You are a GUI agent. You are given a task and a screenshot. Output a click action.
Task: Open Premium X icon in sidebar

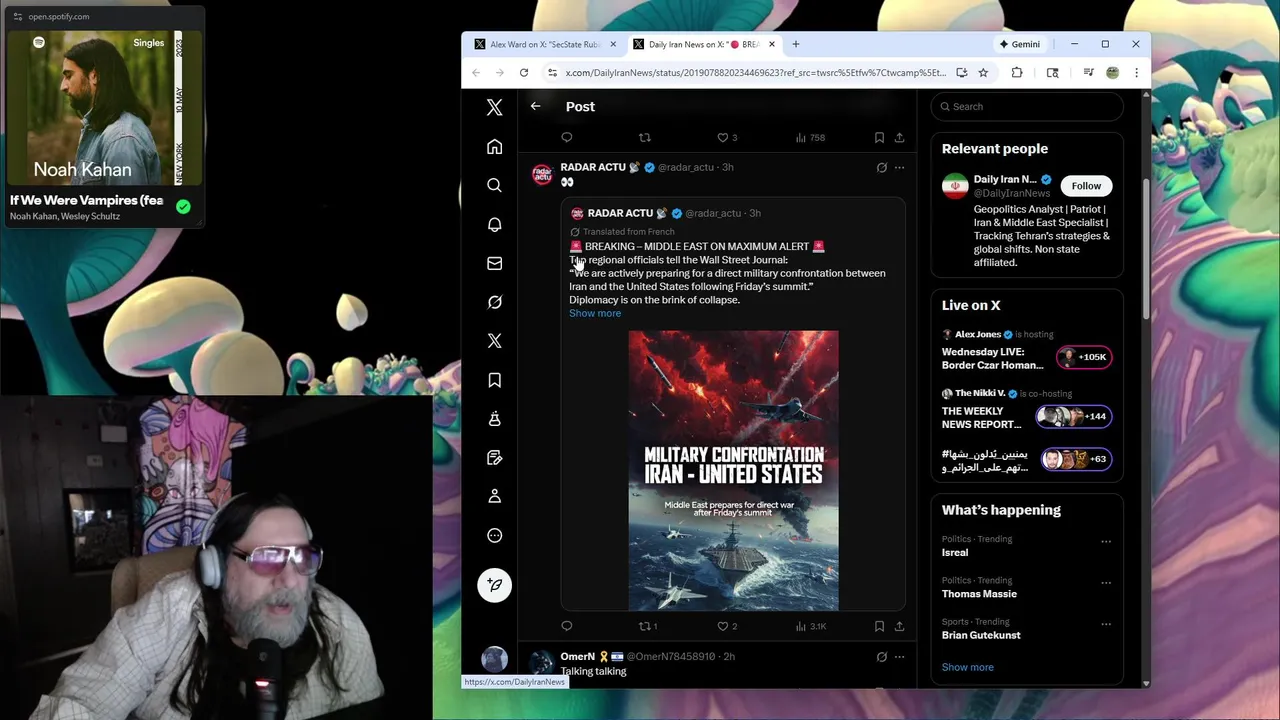[494, 341]
